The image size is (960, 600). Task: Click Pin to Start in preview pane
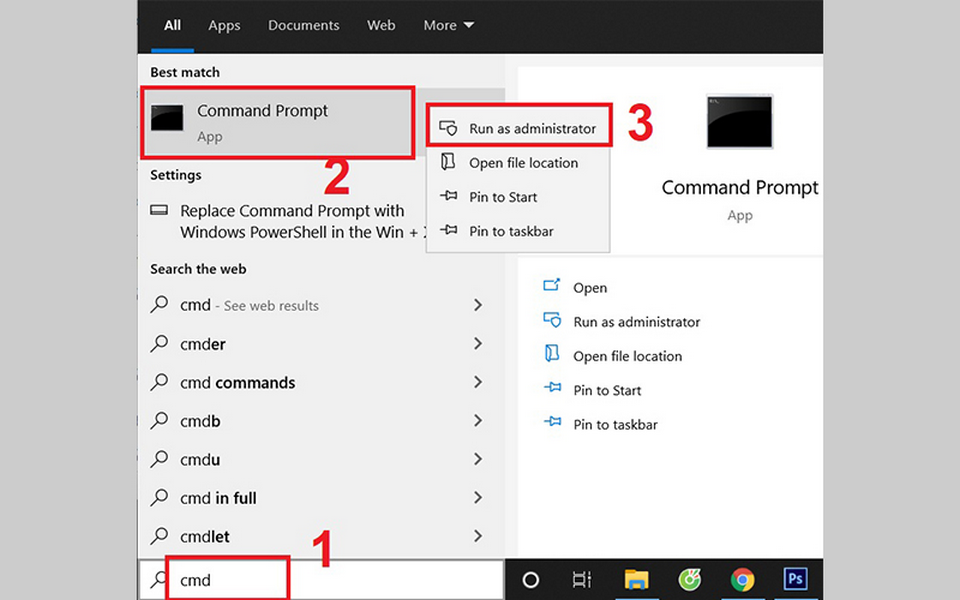(607, 391)
